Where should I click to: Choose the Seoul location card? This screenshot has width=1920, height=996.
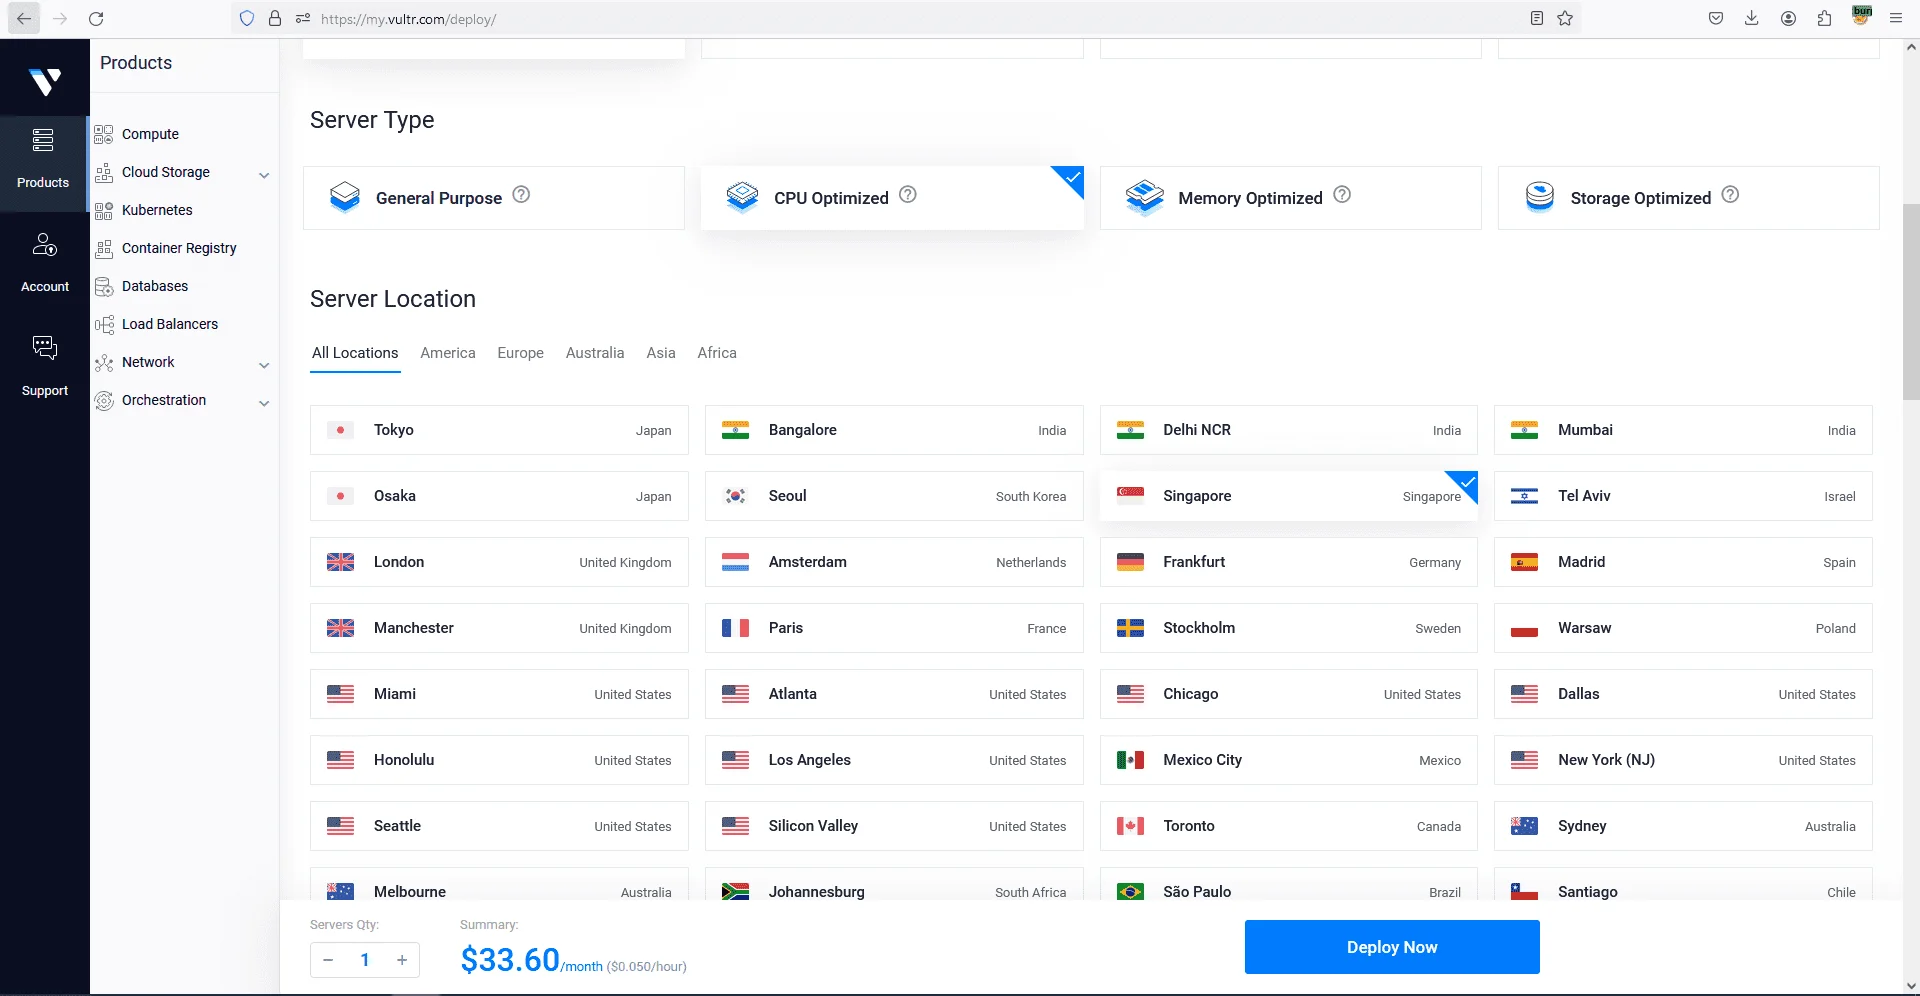coord(894,496)
